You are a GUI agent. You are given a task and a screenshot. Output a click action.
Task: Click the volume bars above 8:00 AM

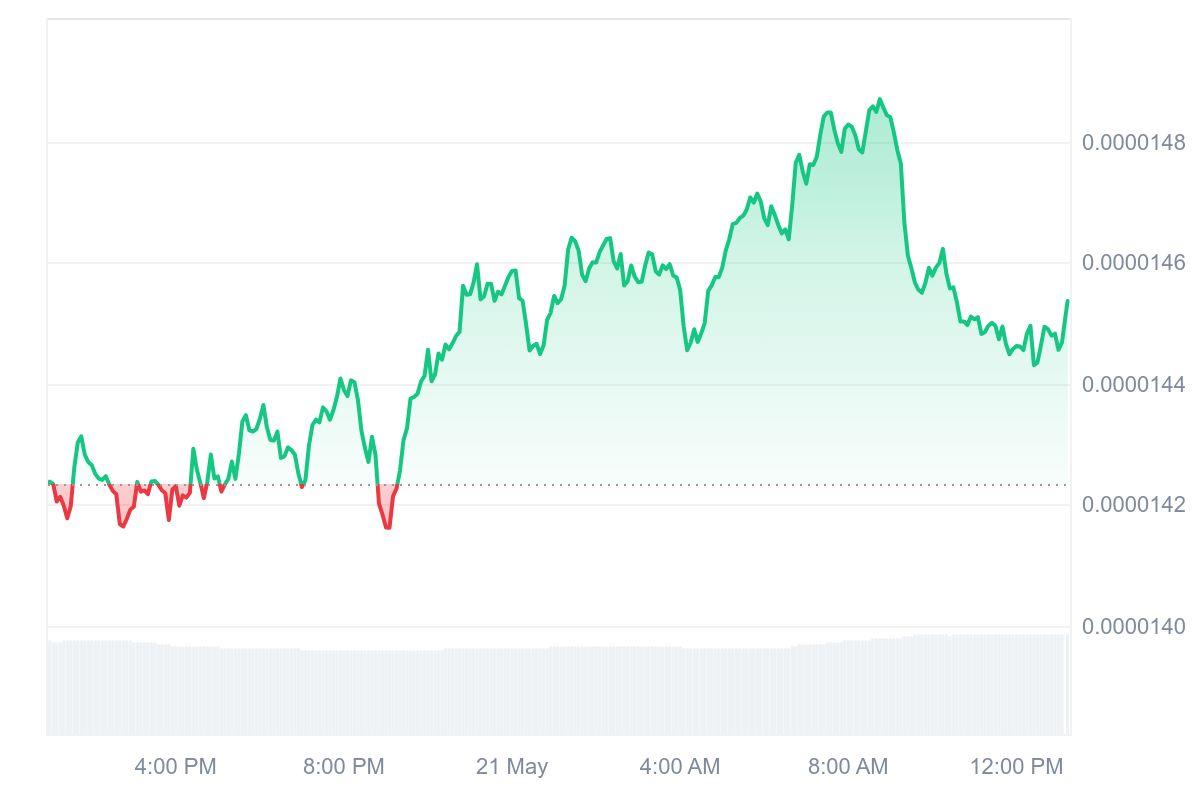(848, 688)
